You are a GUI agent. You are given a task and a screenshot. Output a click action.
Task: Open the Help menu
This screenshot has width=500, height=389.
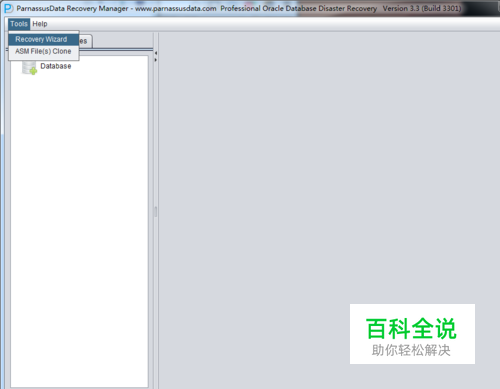tap(40, 24)
